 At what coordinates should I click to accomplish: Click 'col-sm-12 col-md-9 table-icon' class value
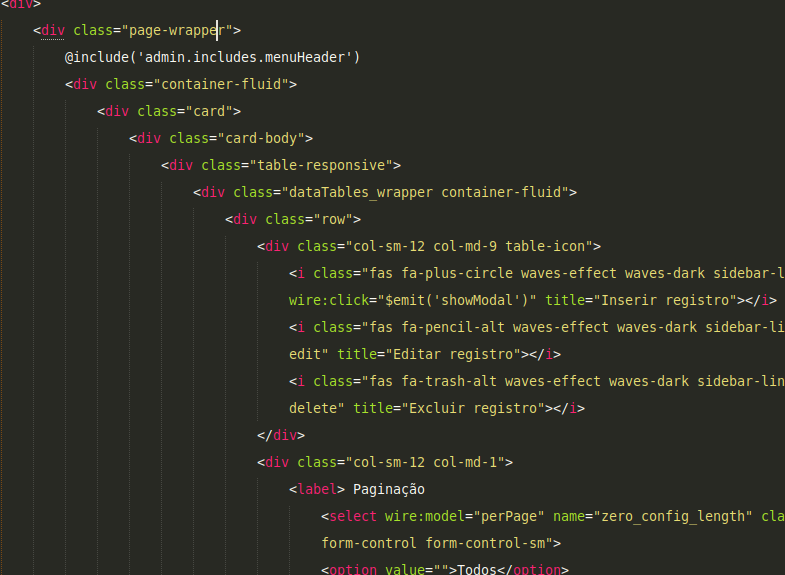click(x=469, y=246)
